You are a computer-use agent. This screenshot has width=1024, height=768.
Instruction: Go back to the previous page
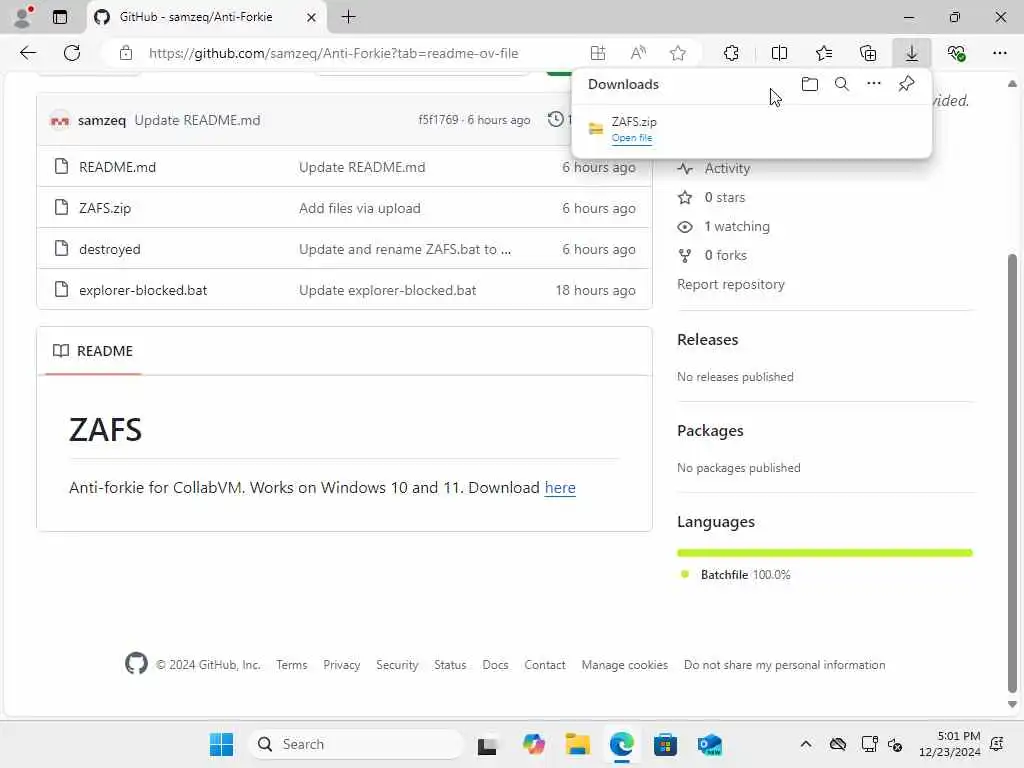pyautogui.click(x=28, y=53)
